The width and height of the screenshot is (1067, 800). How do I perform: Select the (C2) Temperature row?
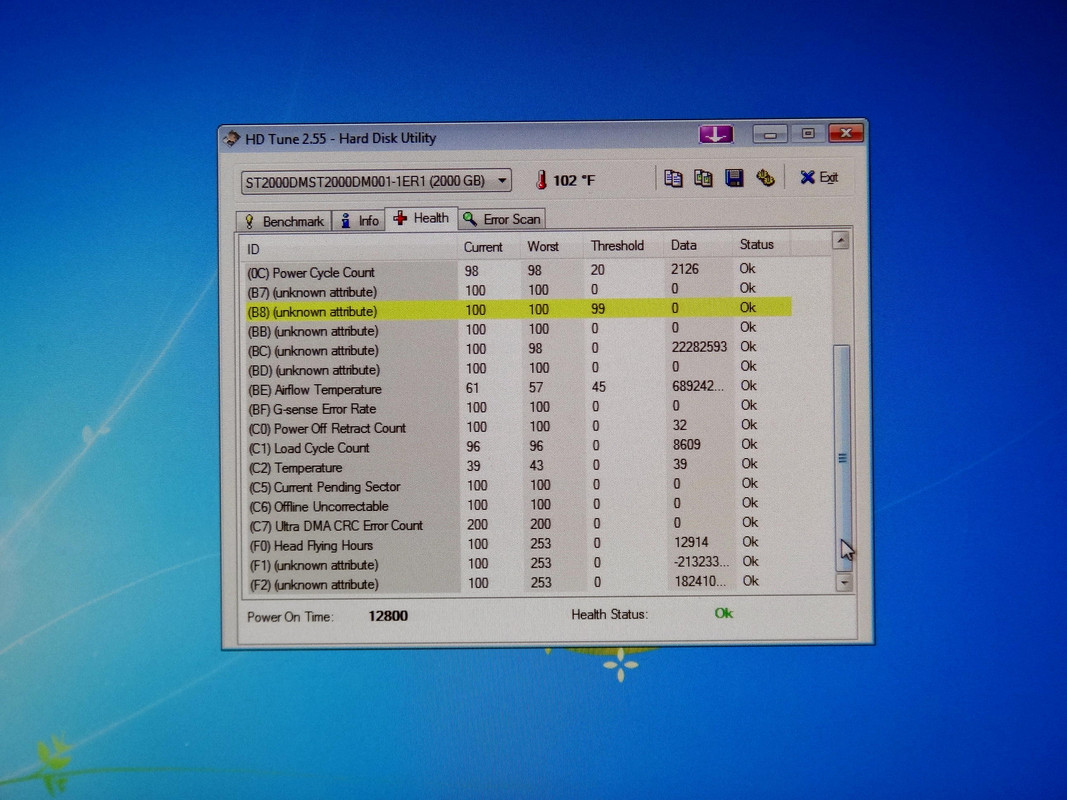pos(519,467)
